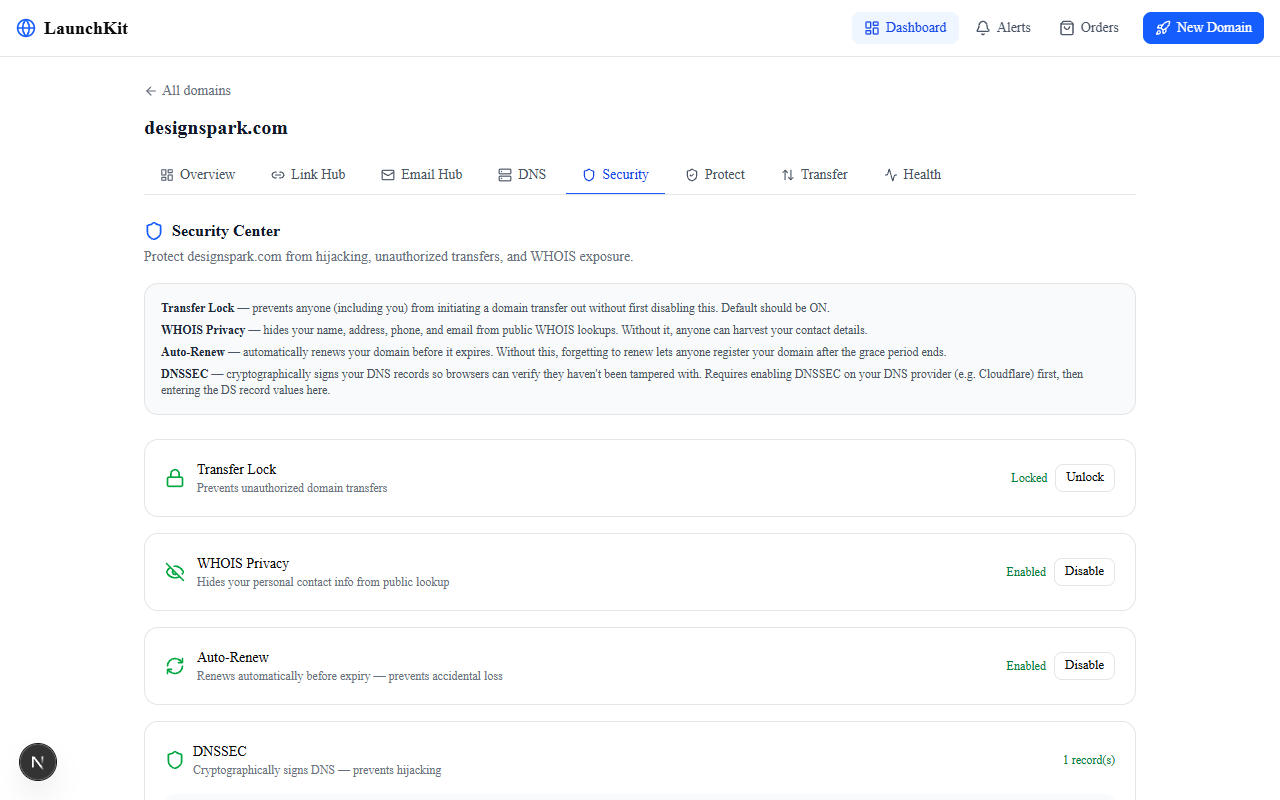The width and height of the screenshot is (1280, 800).
Task: Click the bold Transfer Lock info line
Action: 495,308
